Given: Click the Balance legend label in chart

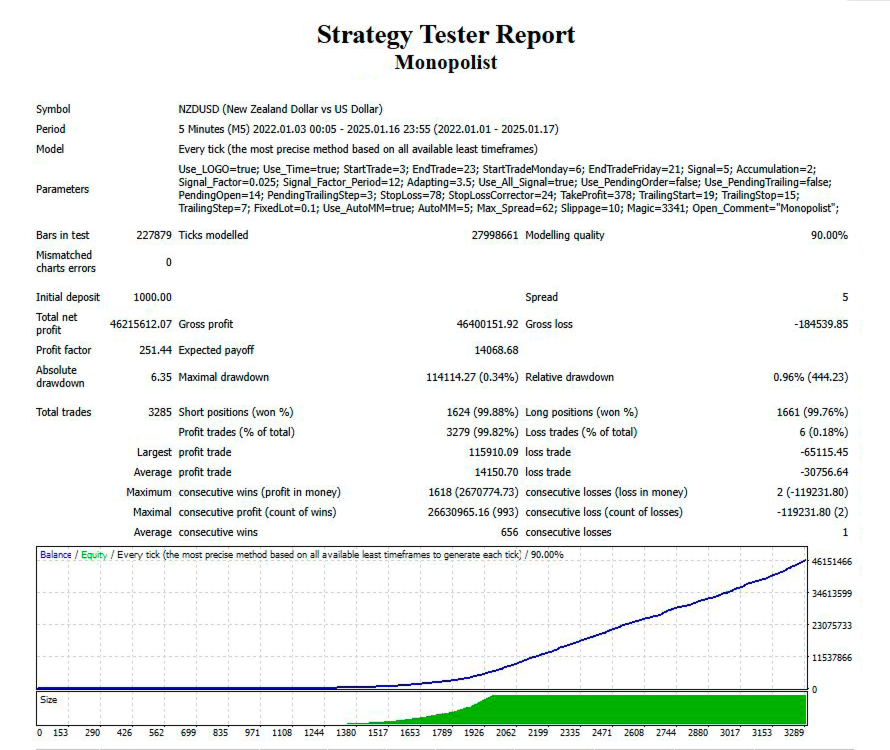Looking at the screenshot, I should click(x=56, y=555).
